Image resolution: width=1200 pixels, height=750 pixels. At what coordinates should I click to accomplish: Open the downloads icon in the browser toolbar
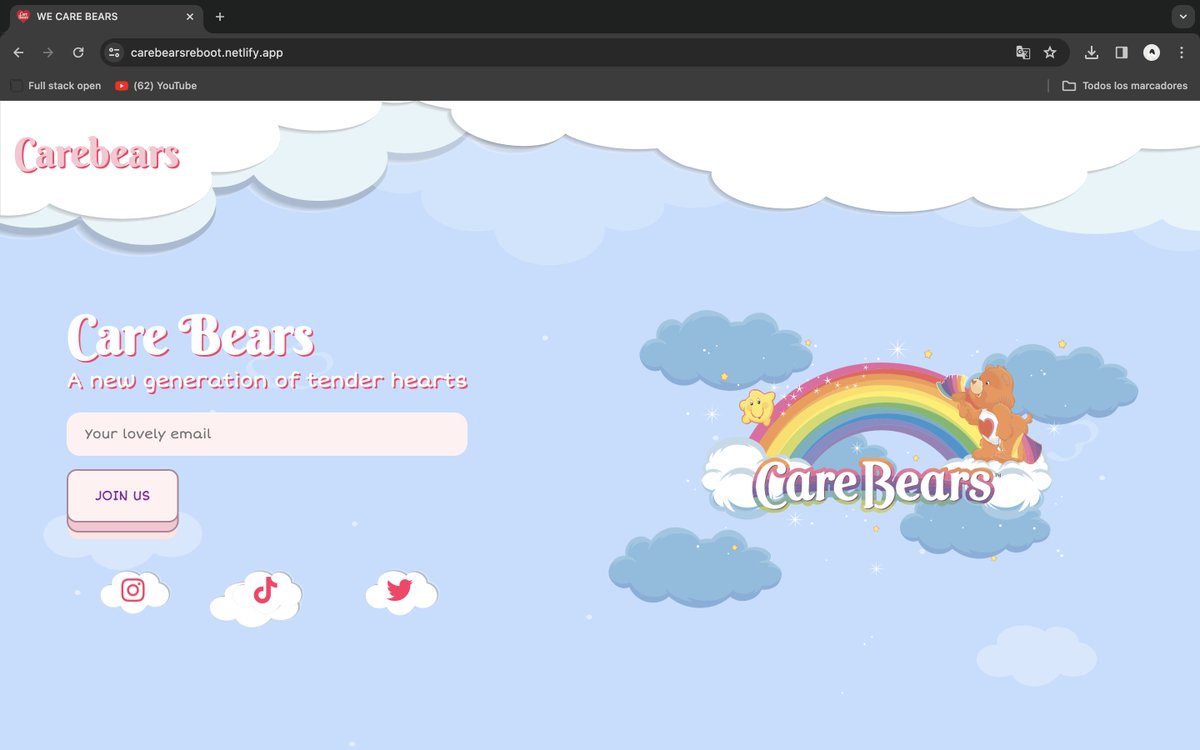pos(1091,52)
